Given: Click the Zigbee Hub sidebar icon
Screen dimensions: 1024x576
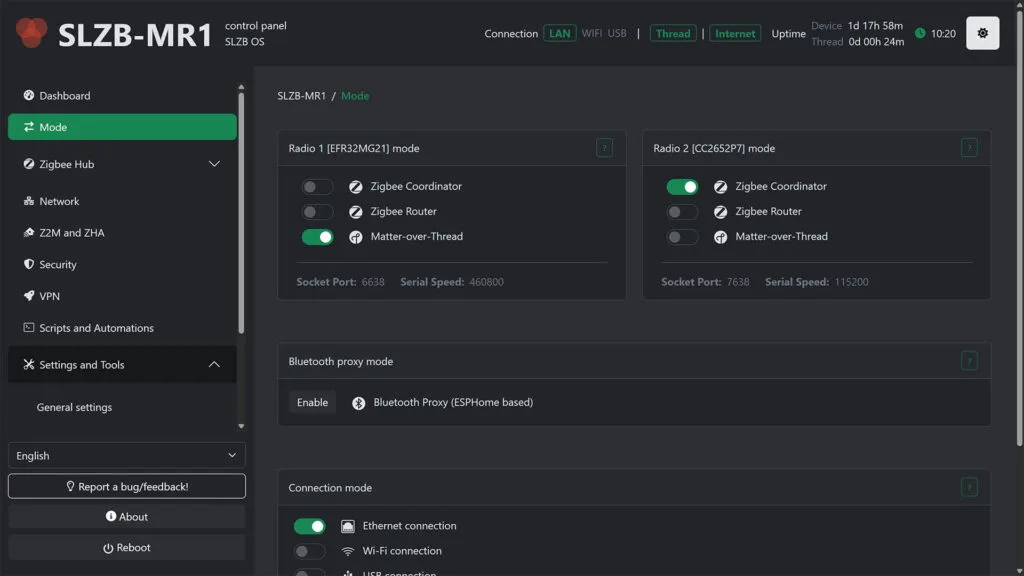Looking at the screenshot, I should [29, 164].
